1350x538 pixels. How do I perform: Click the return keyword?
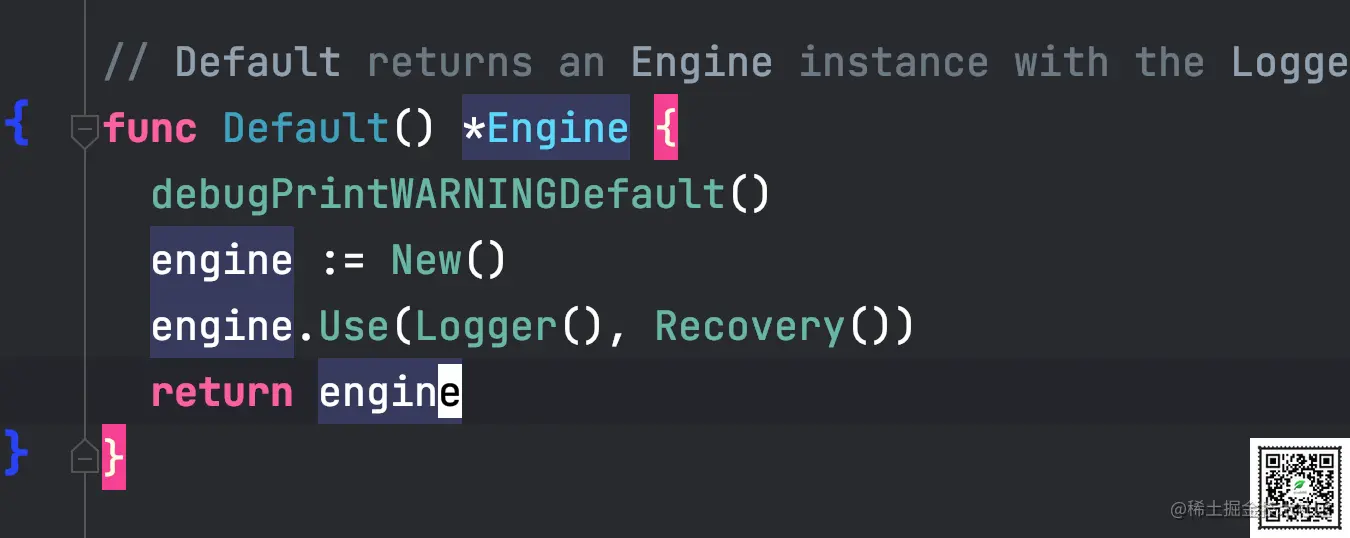222,393
